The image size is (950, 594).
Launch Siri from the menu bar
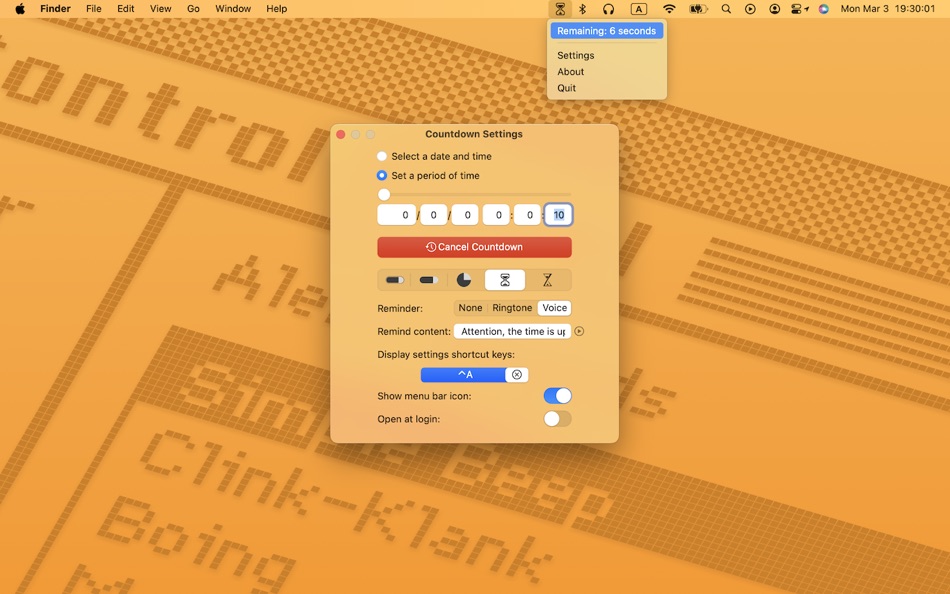(x=823, y=8)
